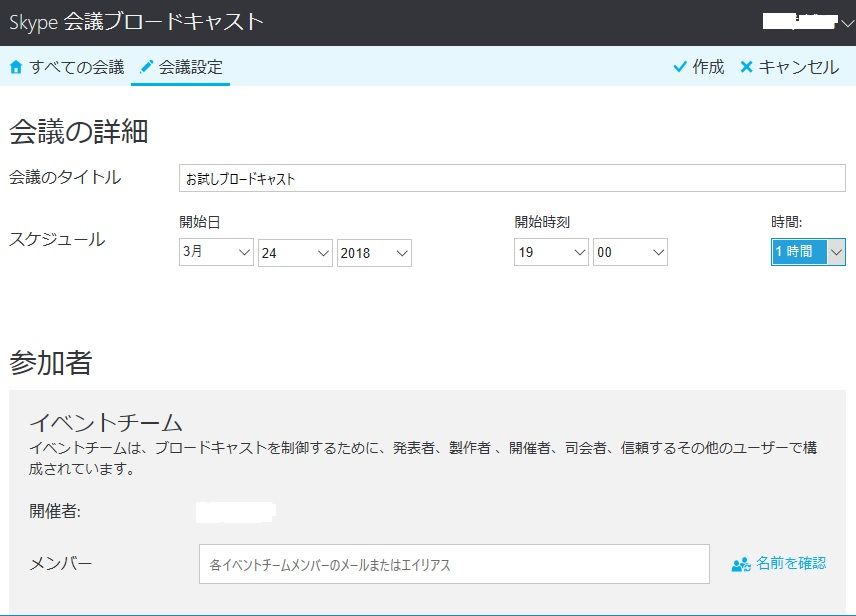Click the スケジュール label
The image size is (856, 616).
pyautogui.click(x=57, y=239)
